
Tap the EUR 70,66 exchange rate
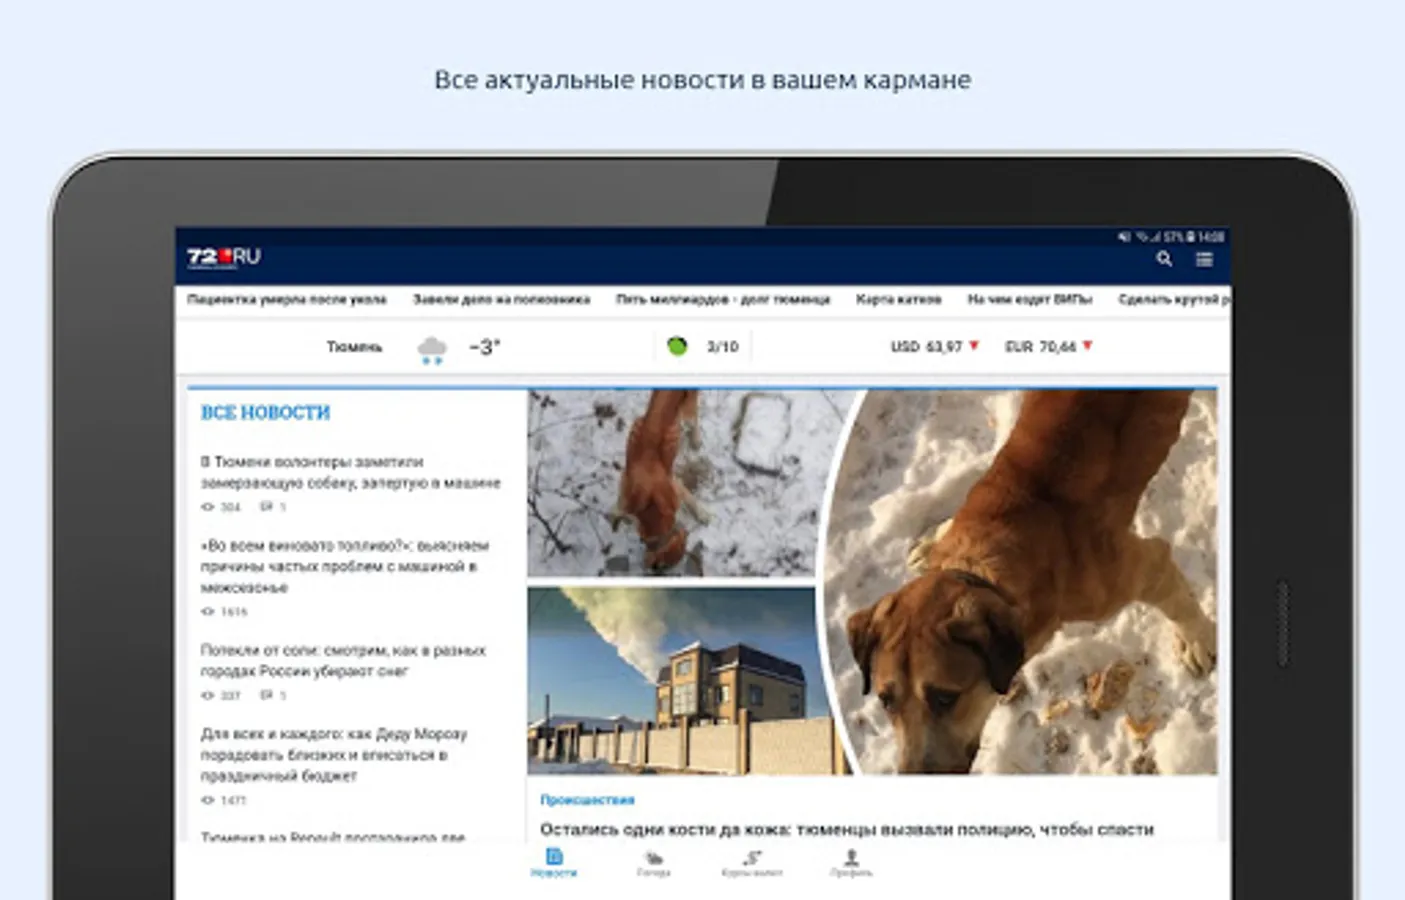1040,347
